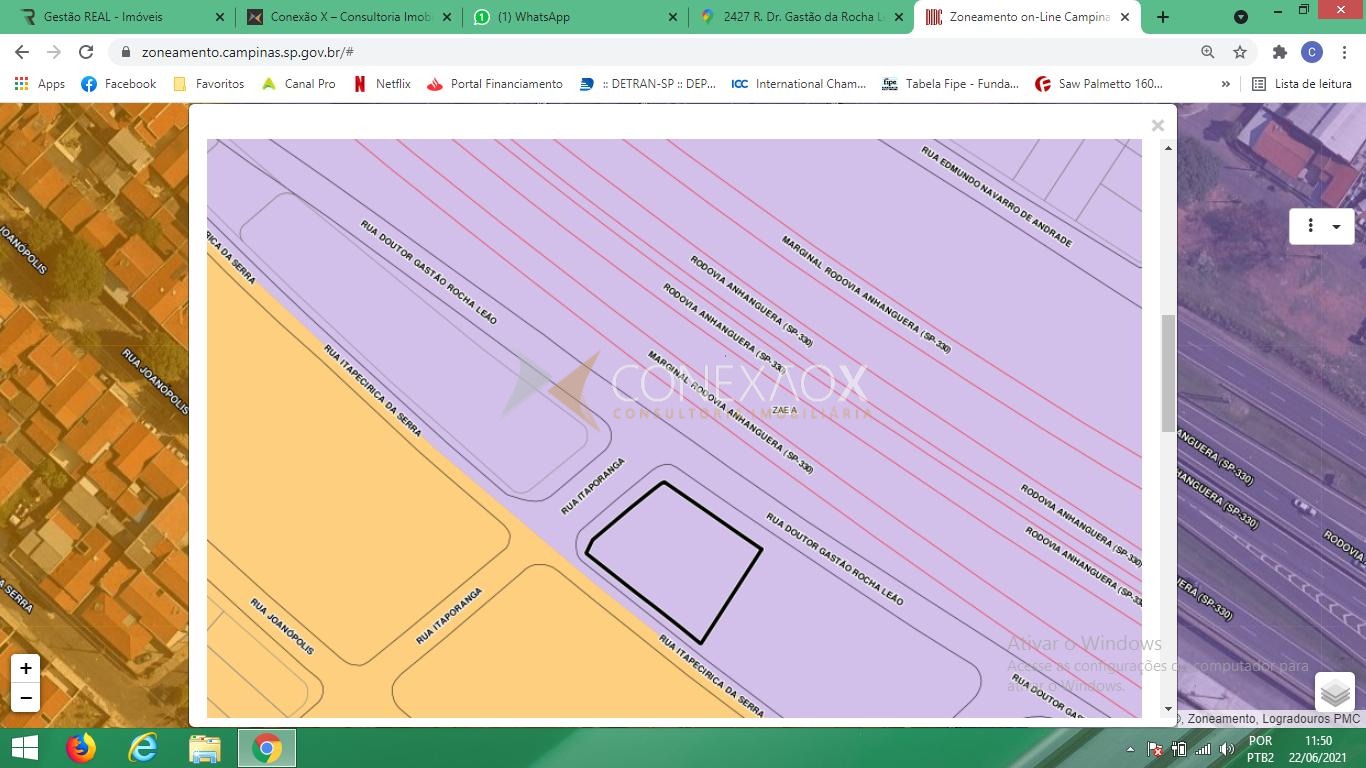
Task: Open the Chrome profile avatar C
Action: click(1312, 52)
